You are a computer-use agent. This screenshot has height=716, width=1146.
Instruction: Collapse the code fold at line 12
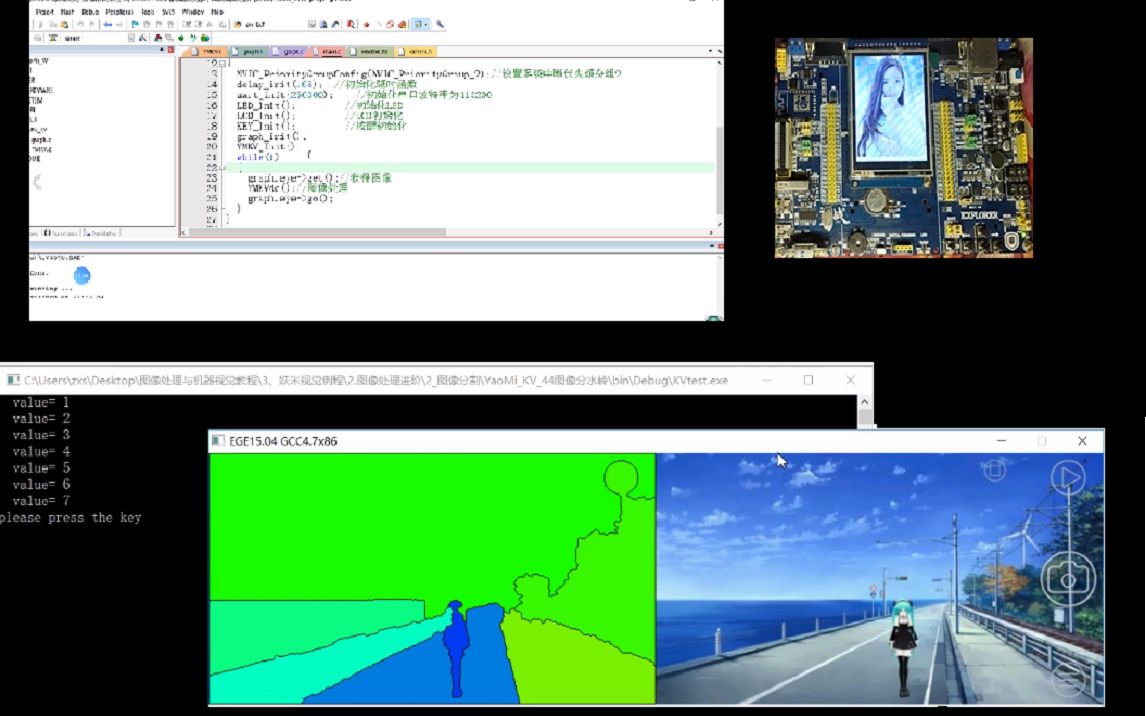point(222,64)
